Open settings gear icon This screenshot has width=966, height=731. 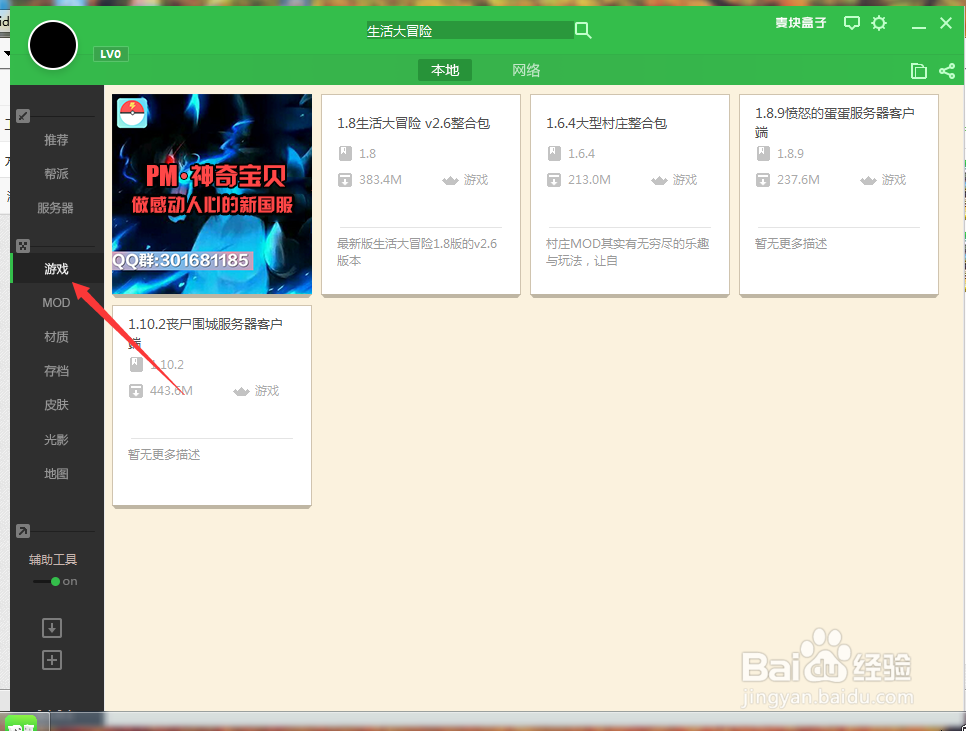879,23
